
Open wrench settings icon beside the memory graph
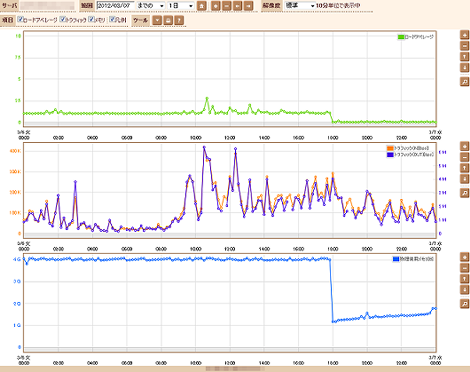click(x=465, y=304)
